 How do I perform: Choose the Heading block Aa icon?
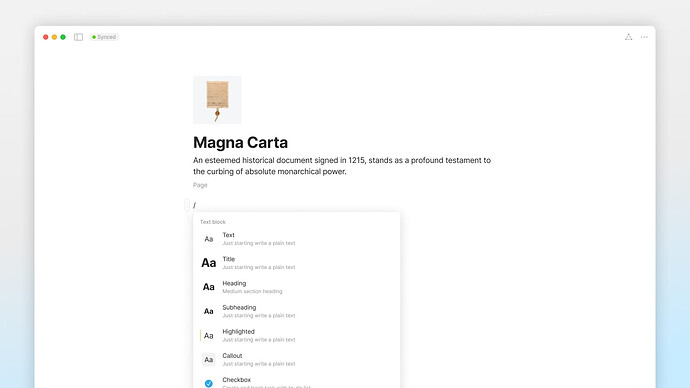click(209, 287)
